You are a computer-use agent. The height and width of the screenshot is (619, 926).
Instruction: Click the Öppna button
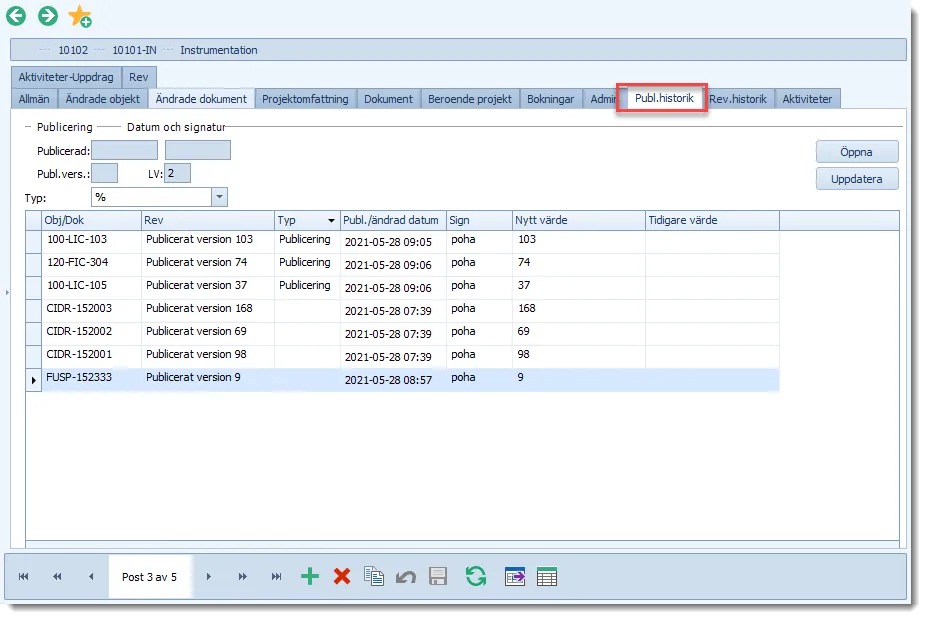[x=857, y=152]
